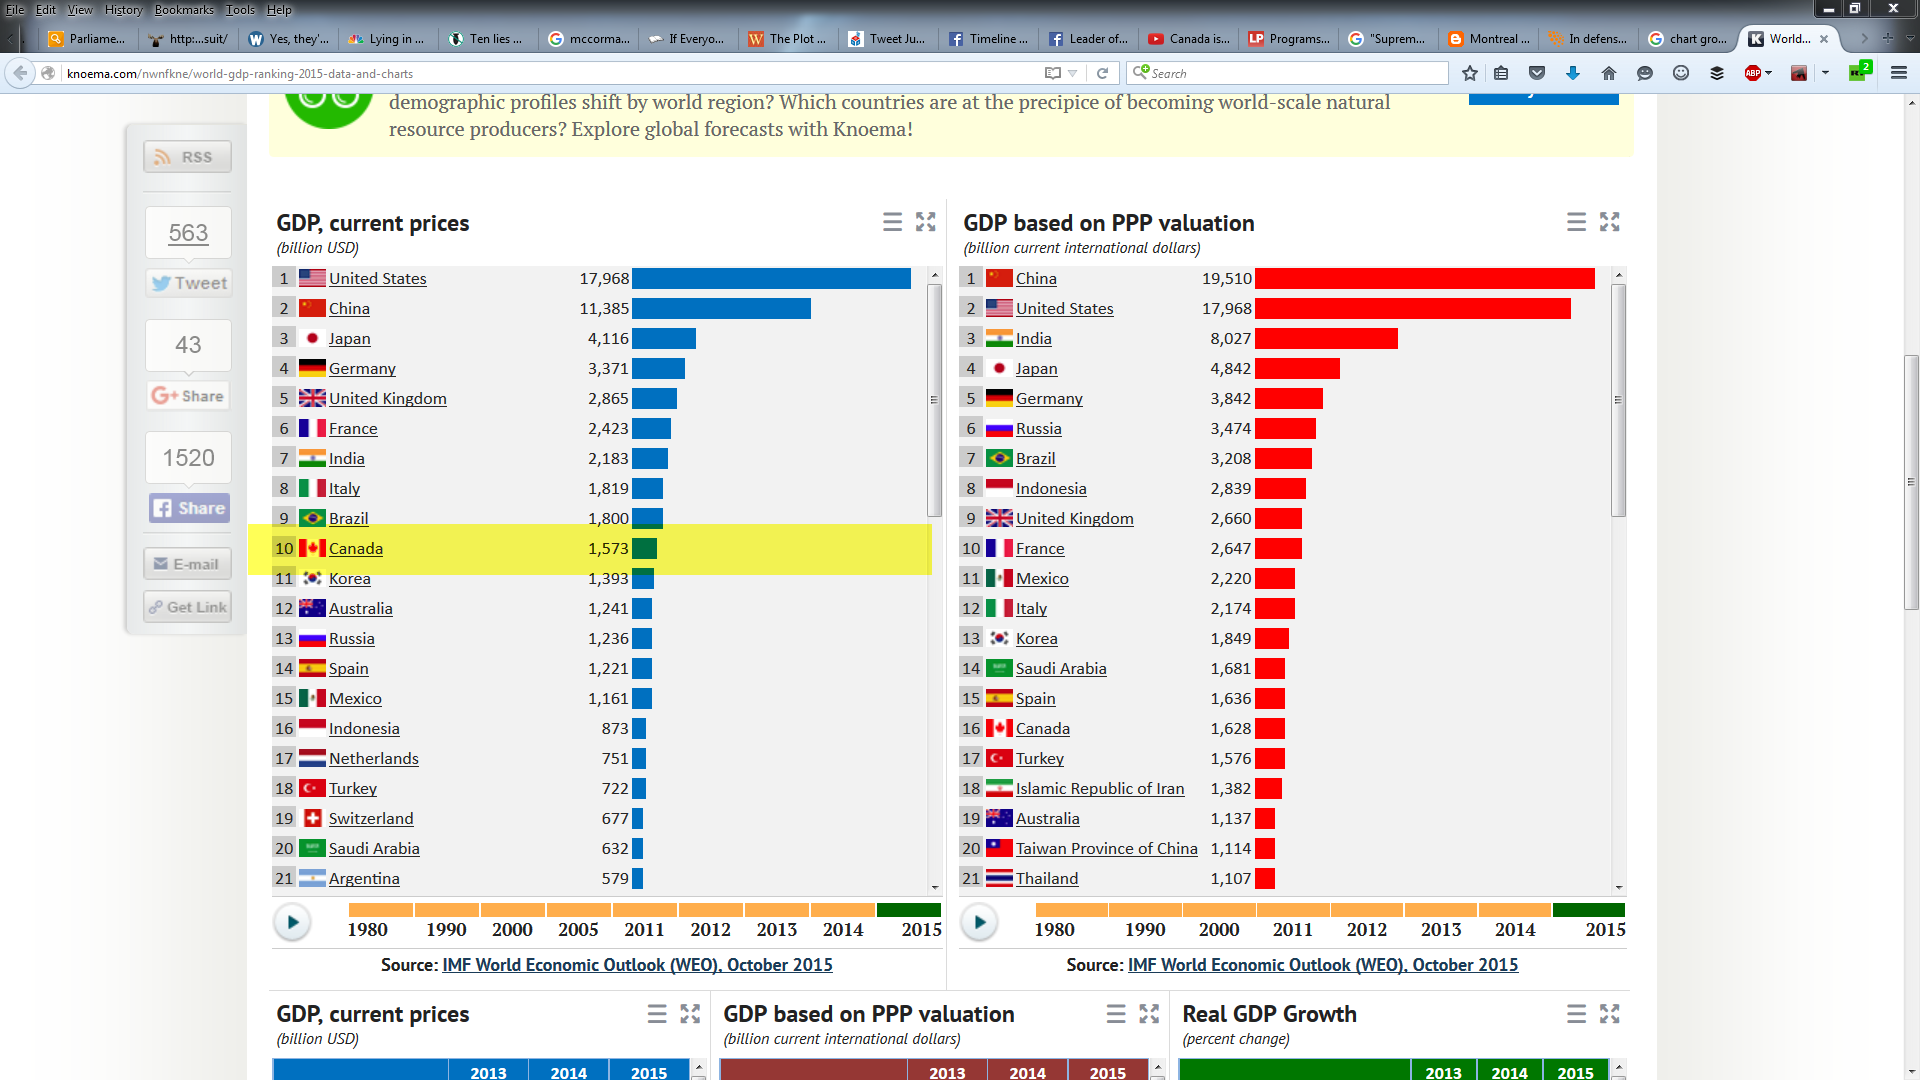The width and height of the screenshot is (1920, 1080).
Task: Open Pocket save icon in toolbar
Action: [1537, 73]
